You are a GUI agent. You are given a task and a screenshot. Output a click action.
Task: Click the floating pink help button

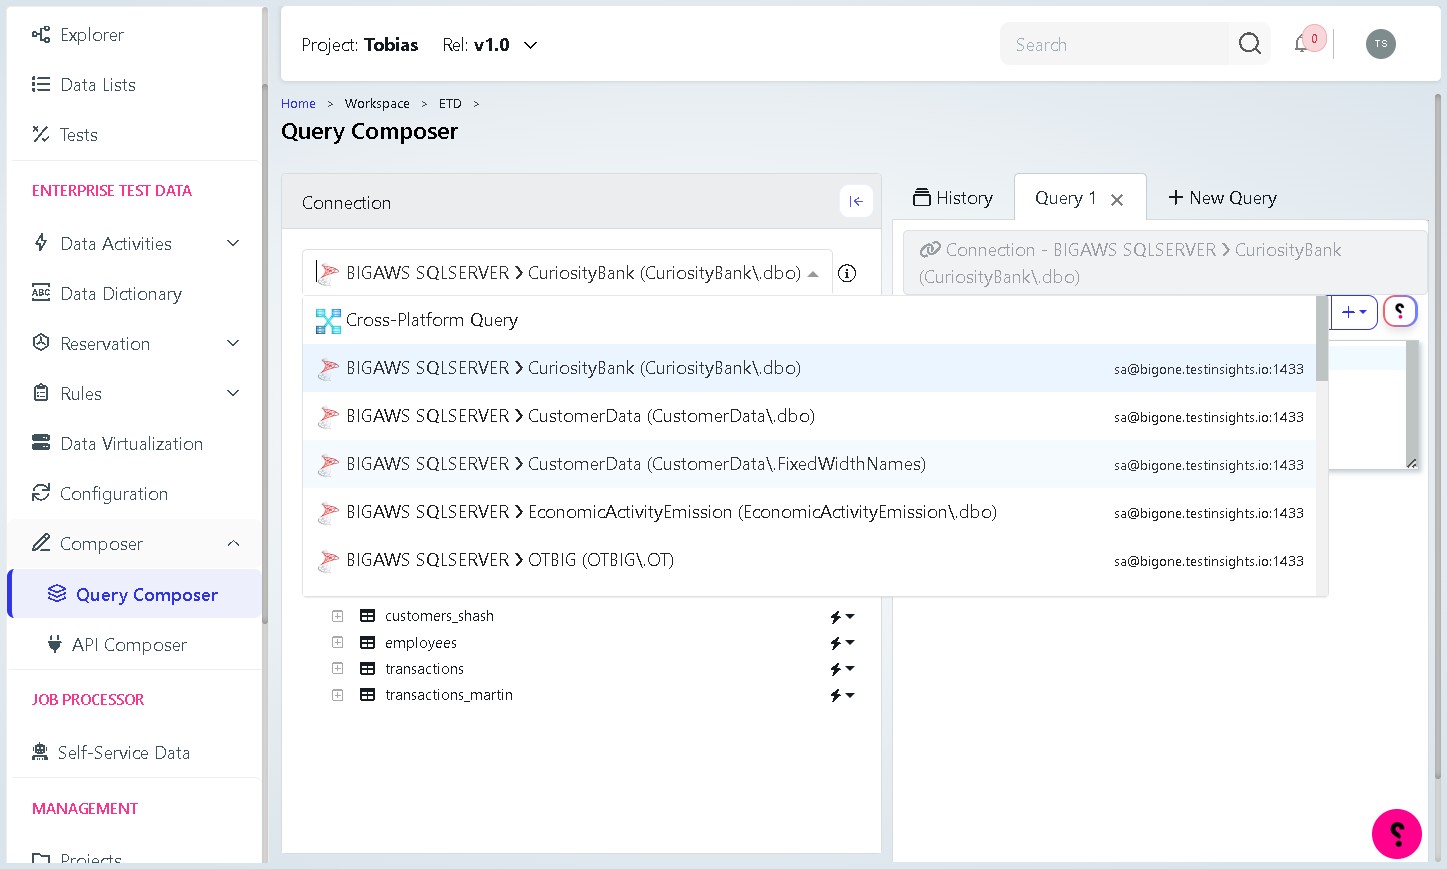[x=1397, y=834]
